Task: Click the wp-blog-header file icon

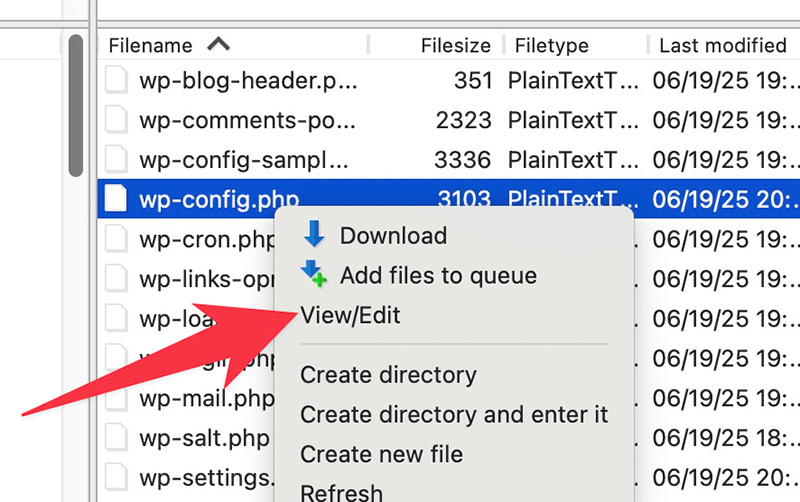Action: [116, 80]
